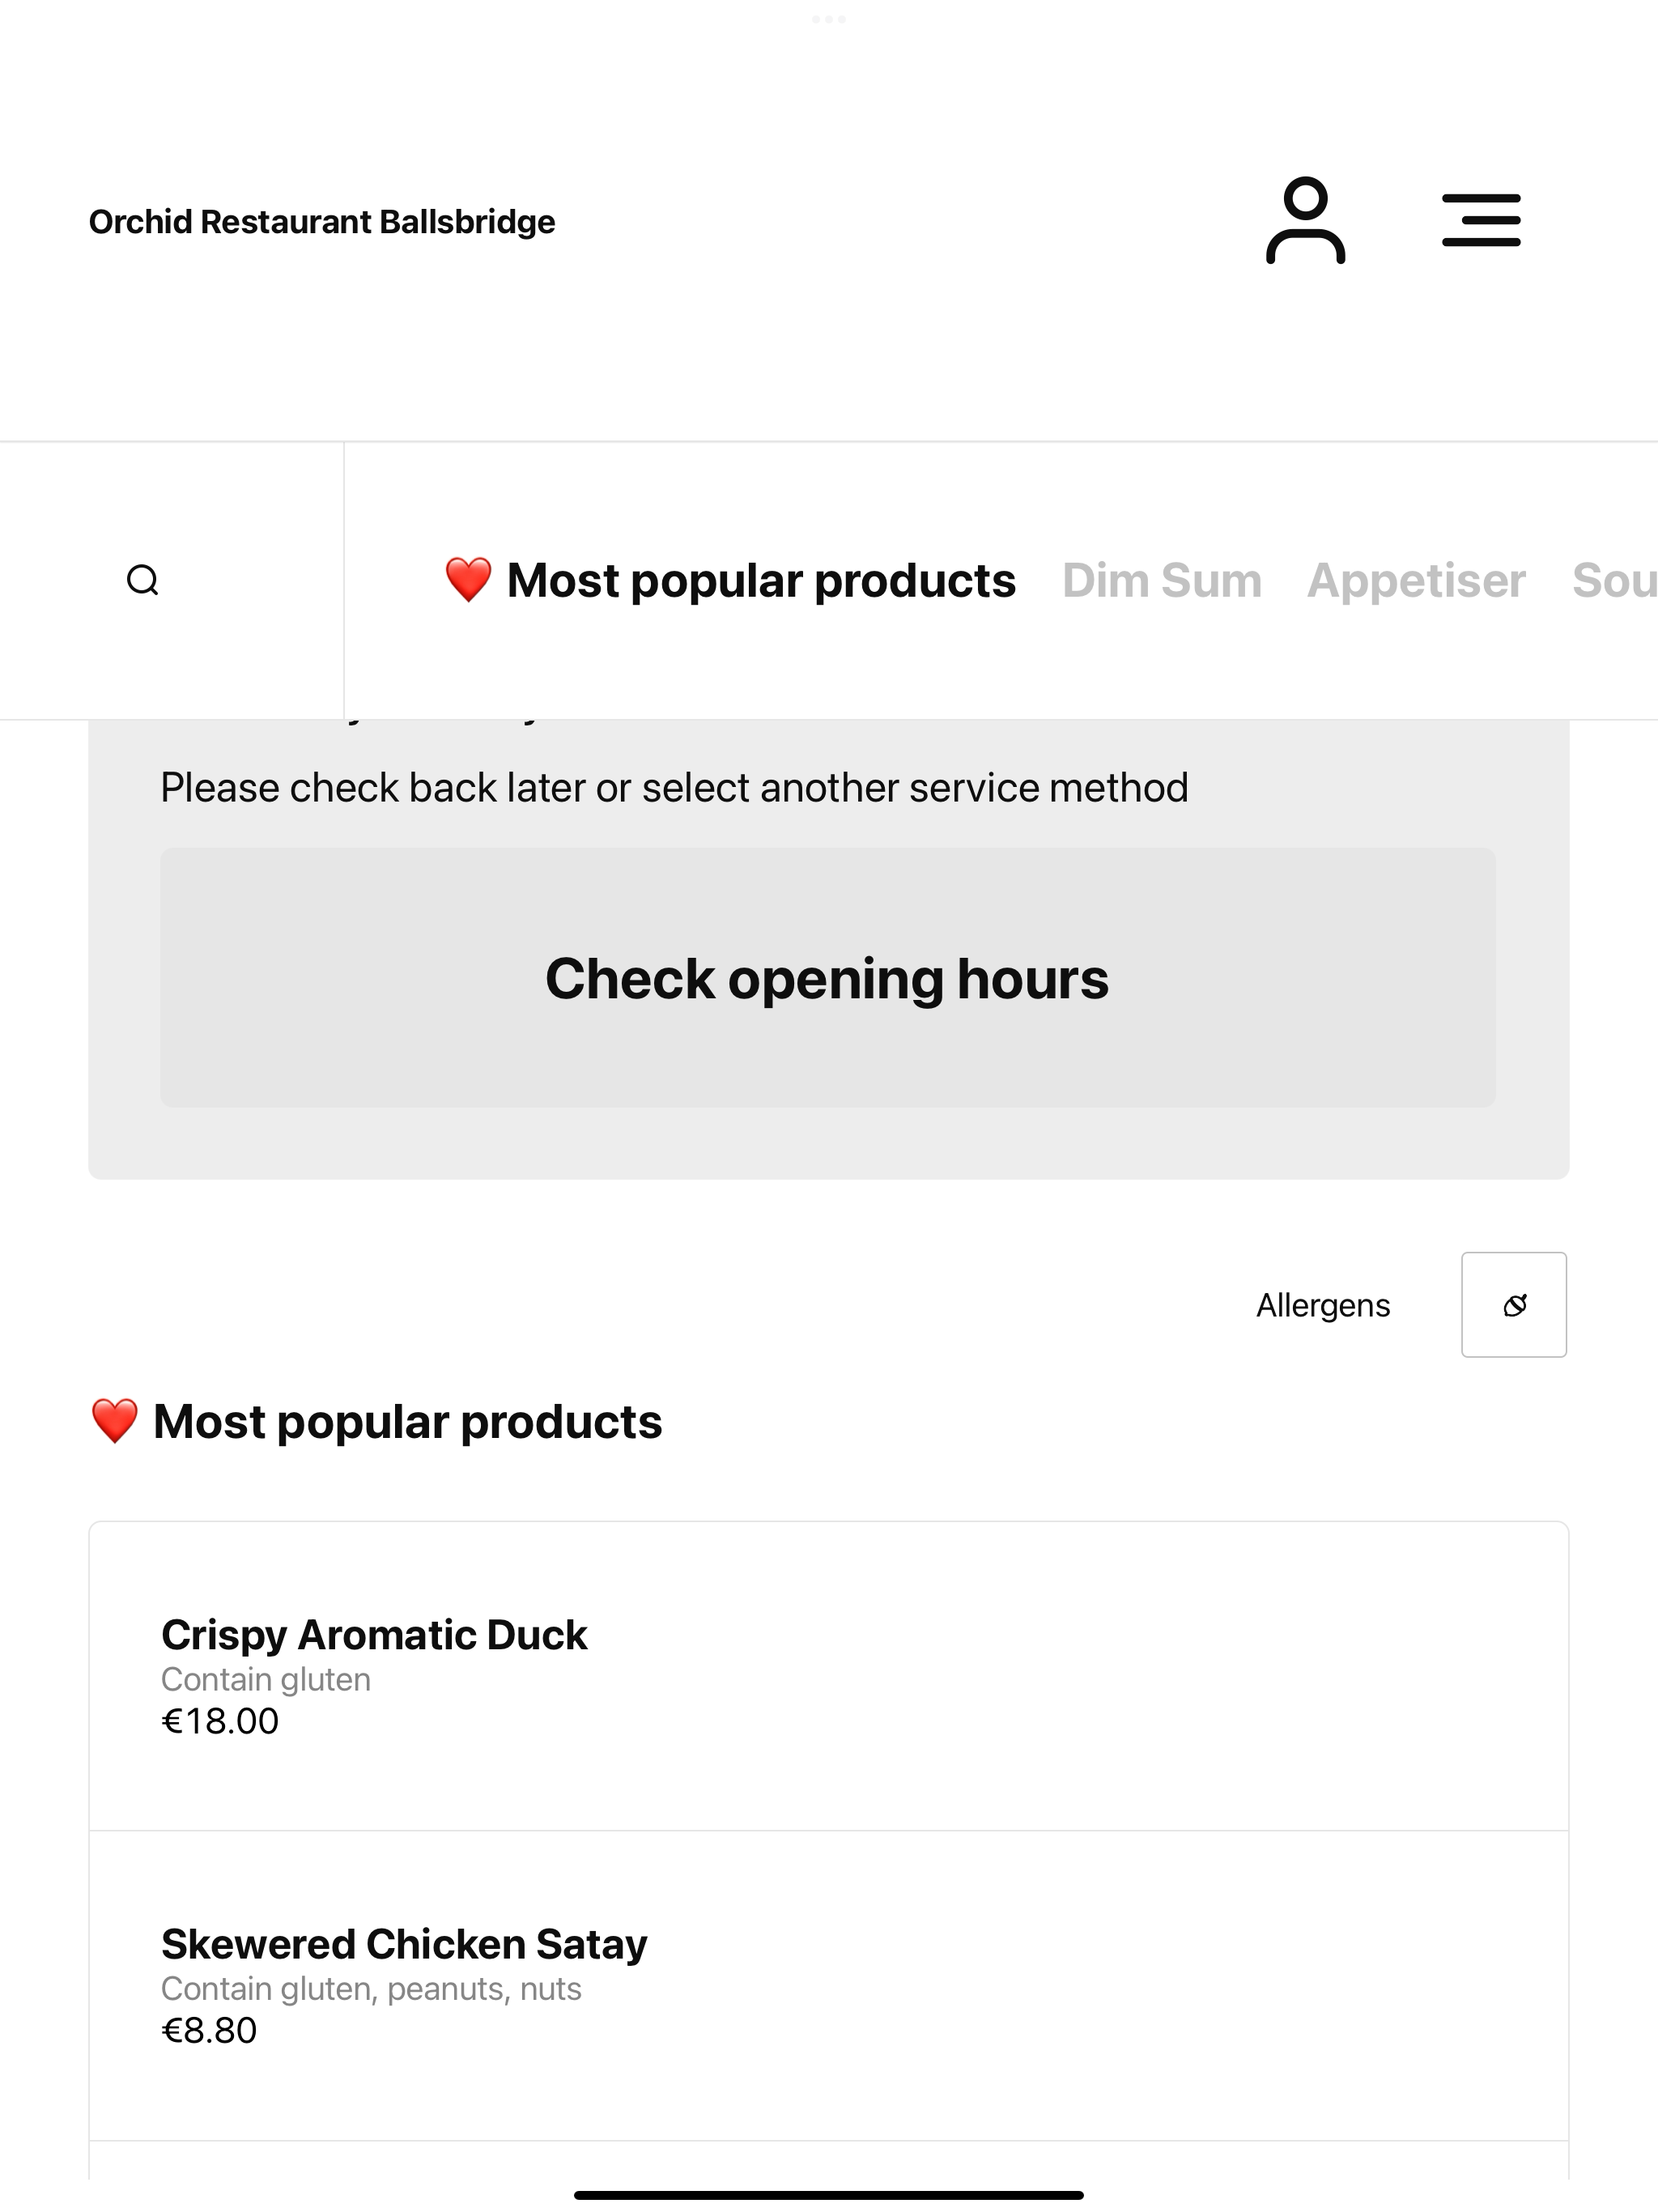Click the heart beside Most popular products heading

click(x=114, y=1421)
